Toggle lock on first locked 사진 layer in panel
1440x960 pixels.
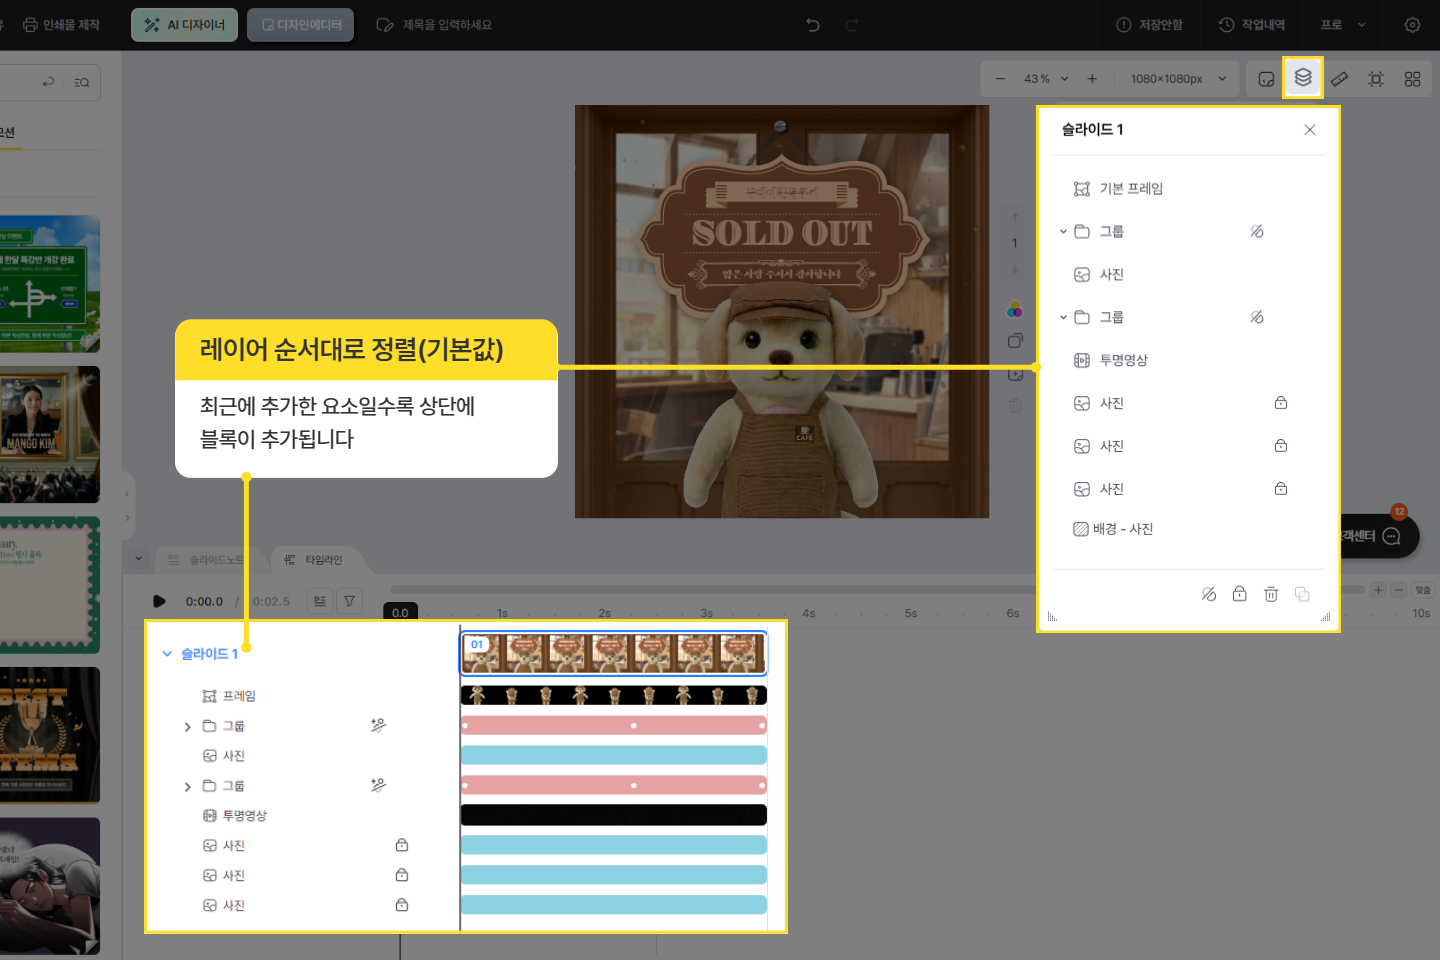click(1280, 403)
